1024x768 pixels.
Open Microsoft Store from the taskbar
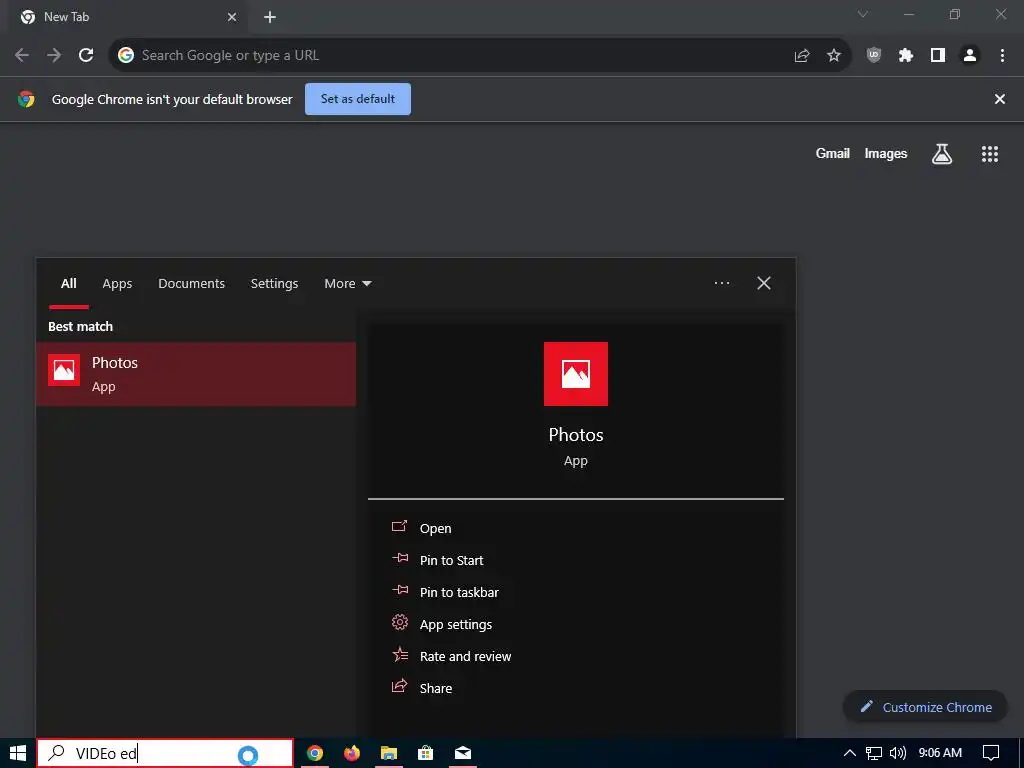point(426,753)
